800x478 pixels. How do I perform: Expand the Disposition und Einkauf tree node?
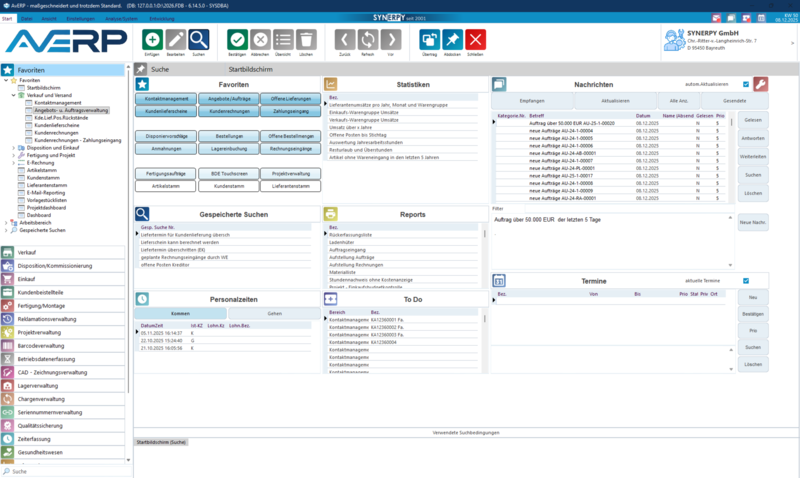13,148
